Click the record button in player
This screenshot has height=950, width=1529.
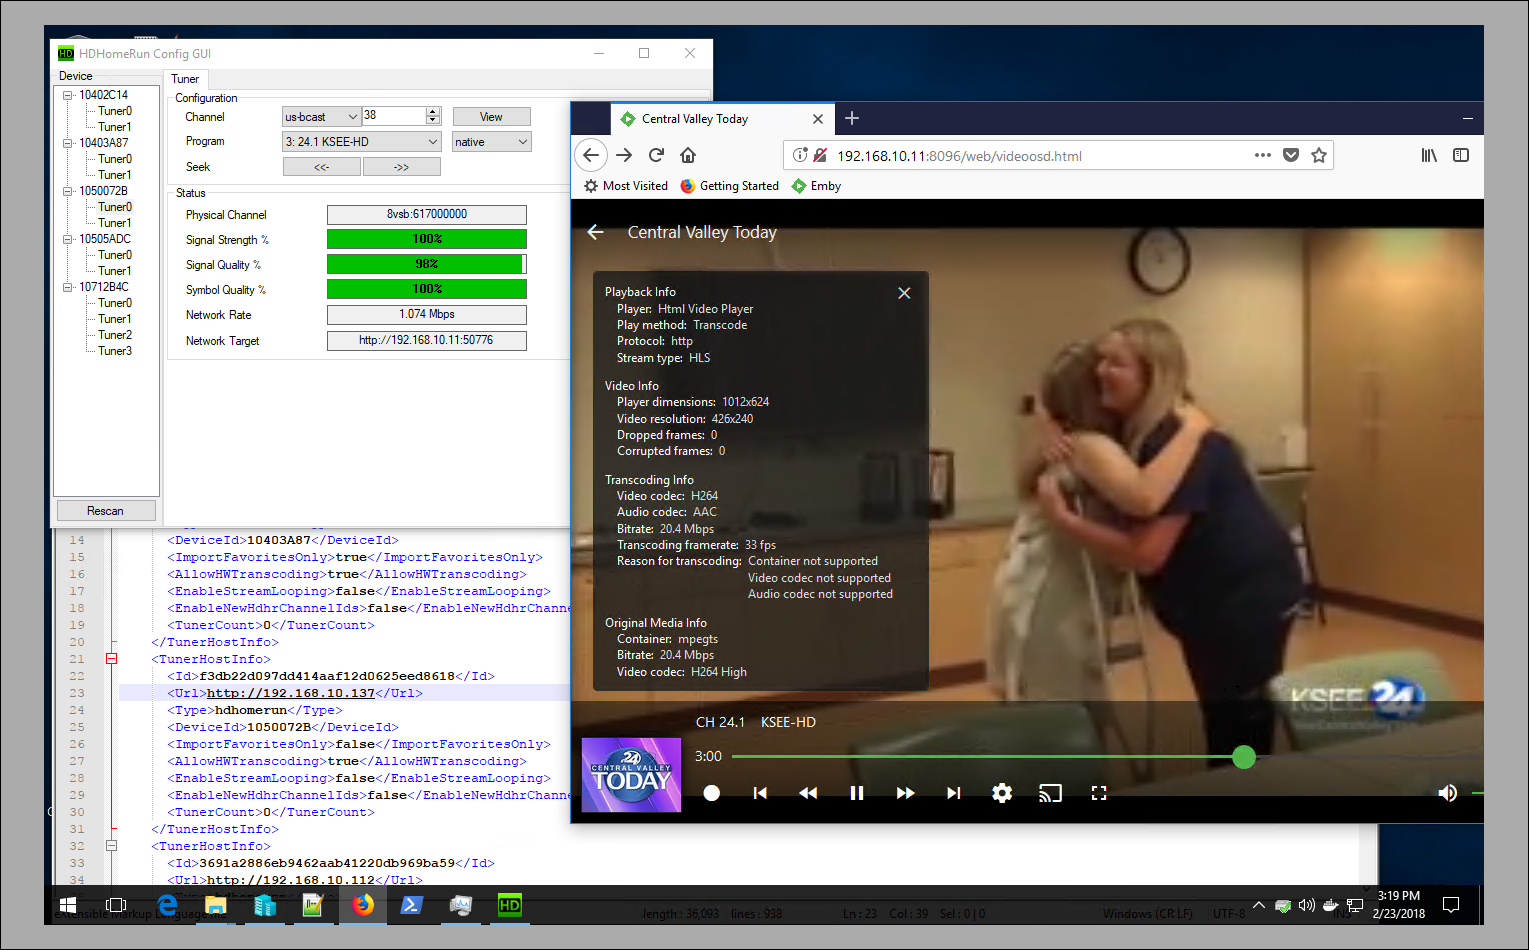(711, 793)
